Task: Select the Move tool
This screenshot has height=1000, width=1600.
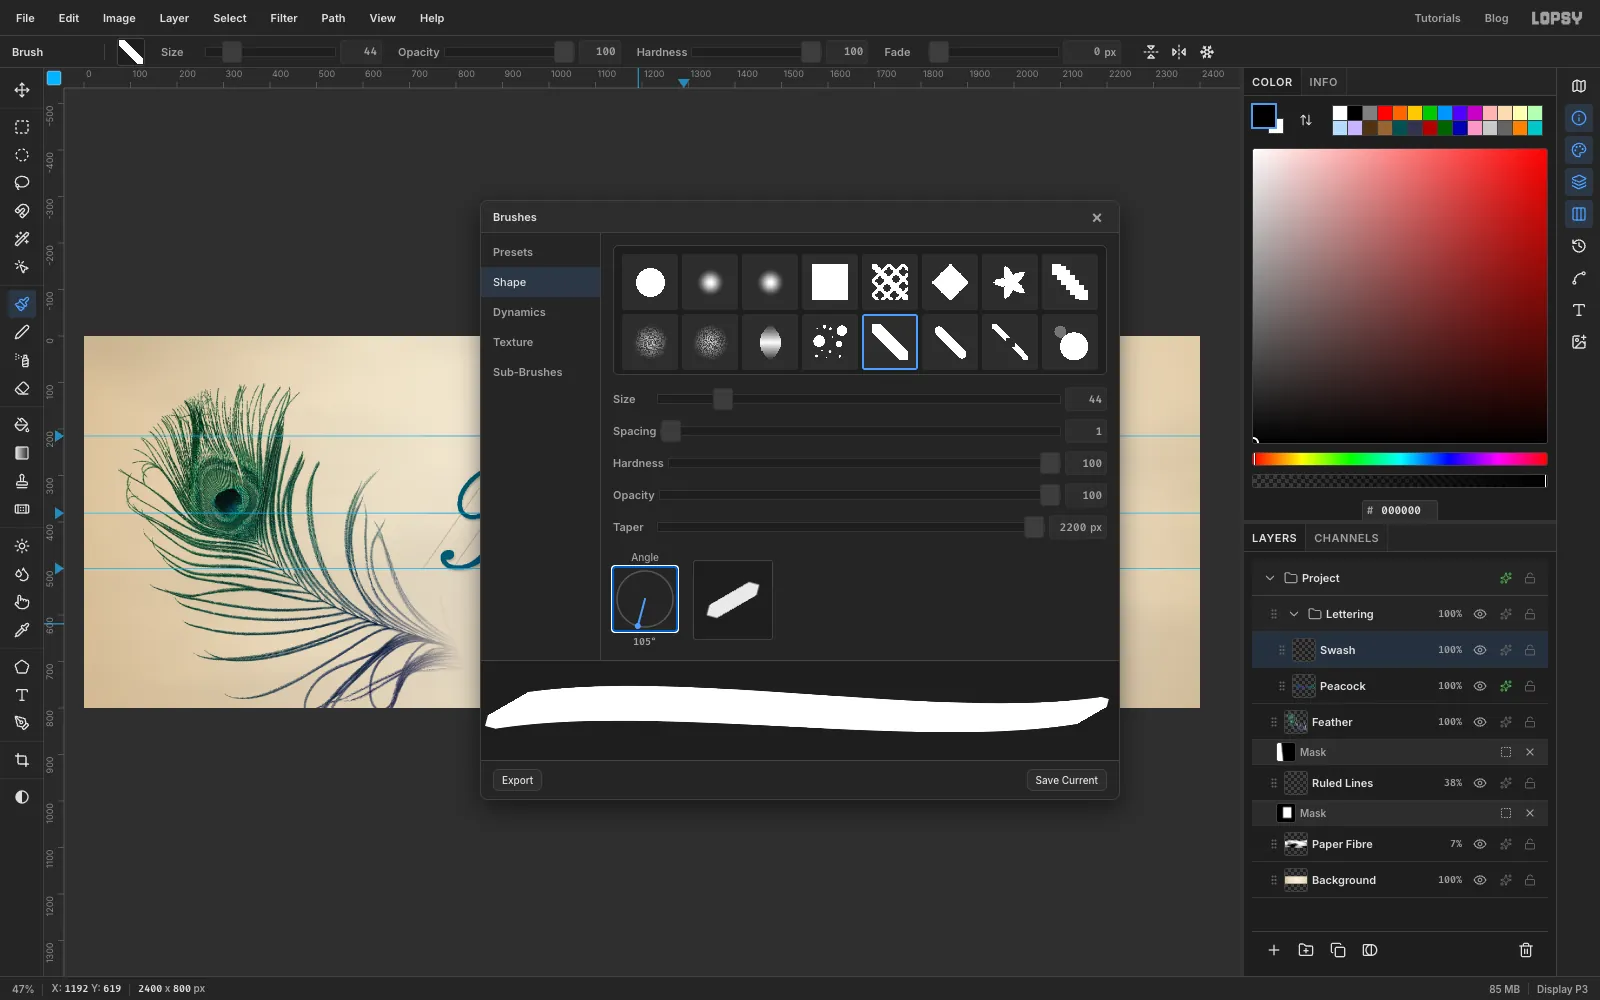Action: pyautogui.click(x=22, y=90)
